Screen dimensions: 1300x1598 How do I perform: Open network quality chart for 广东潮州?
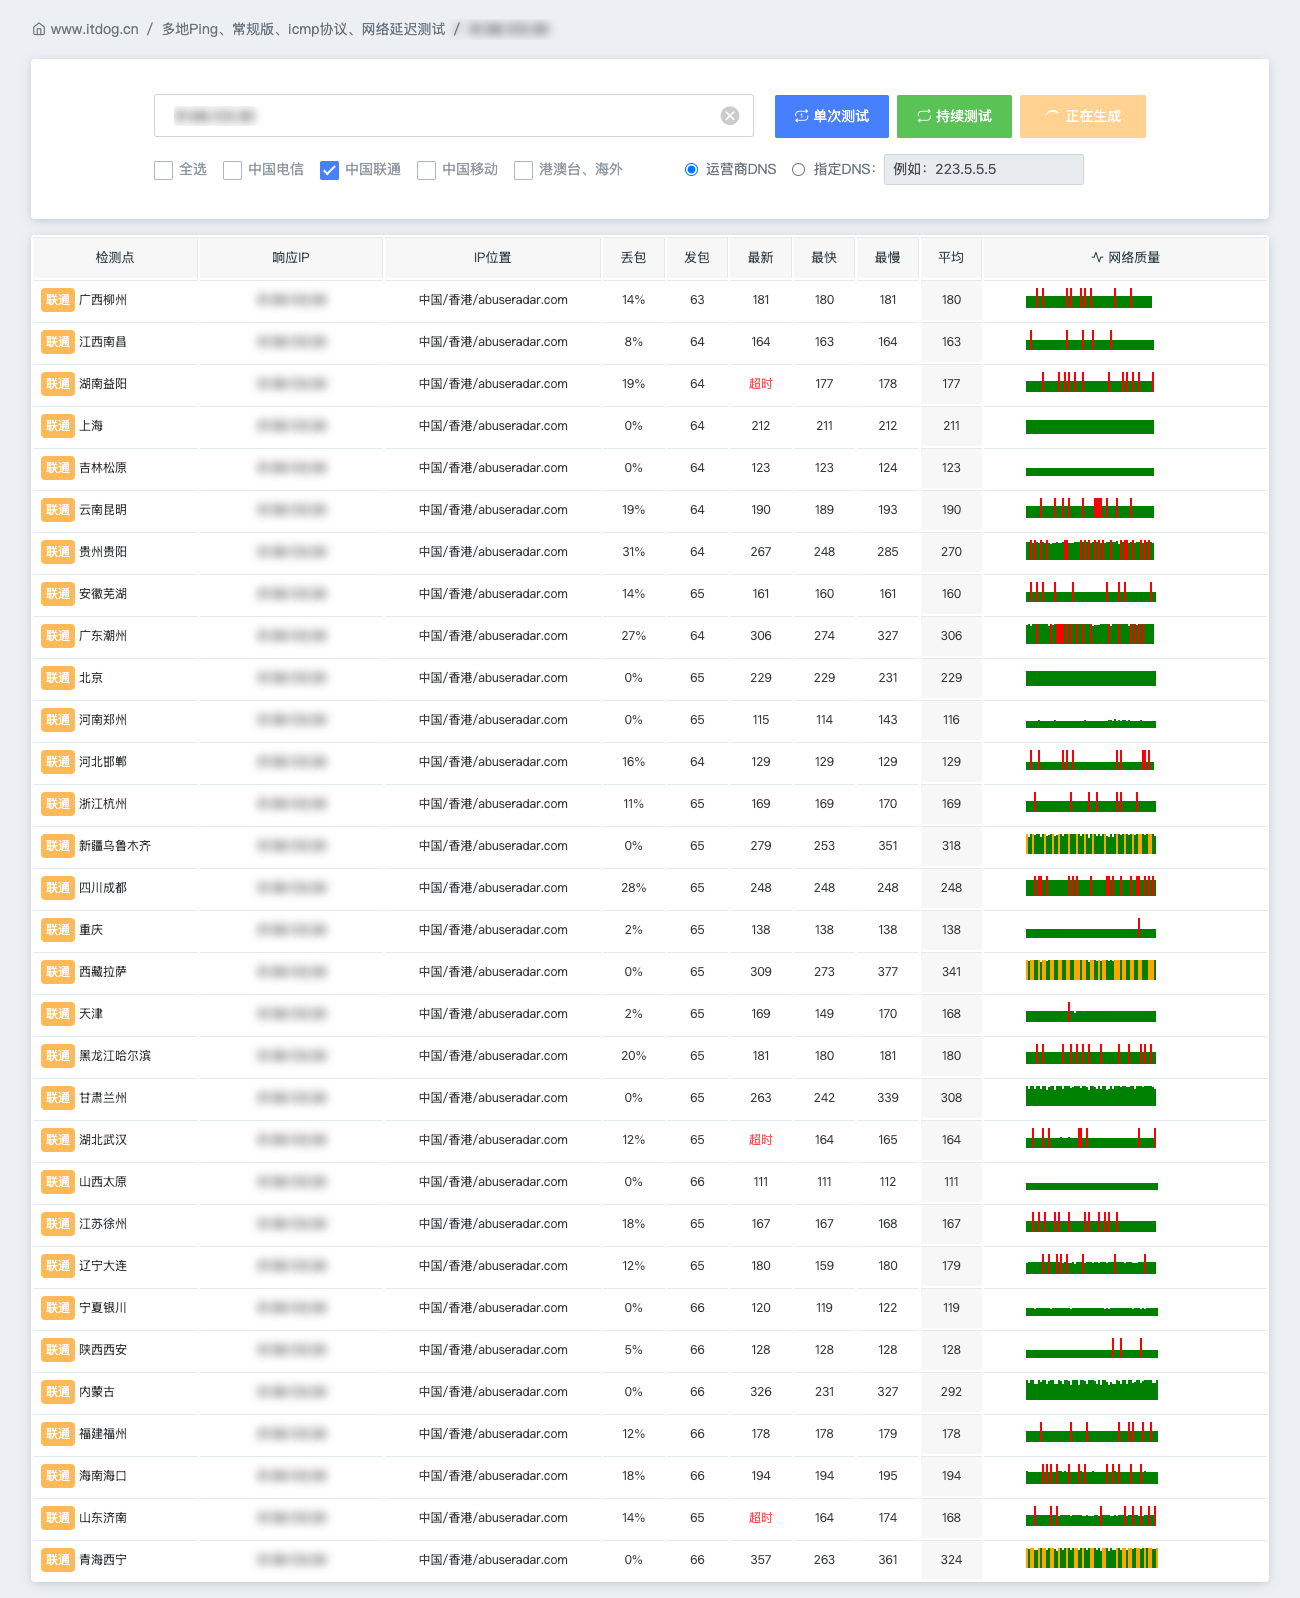pyautogui.click(x=1090, y=634)
